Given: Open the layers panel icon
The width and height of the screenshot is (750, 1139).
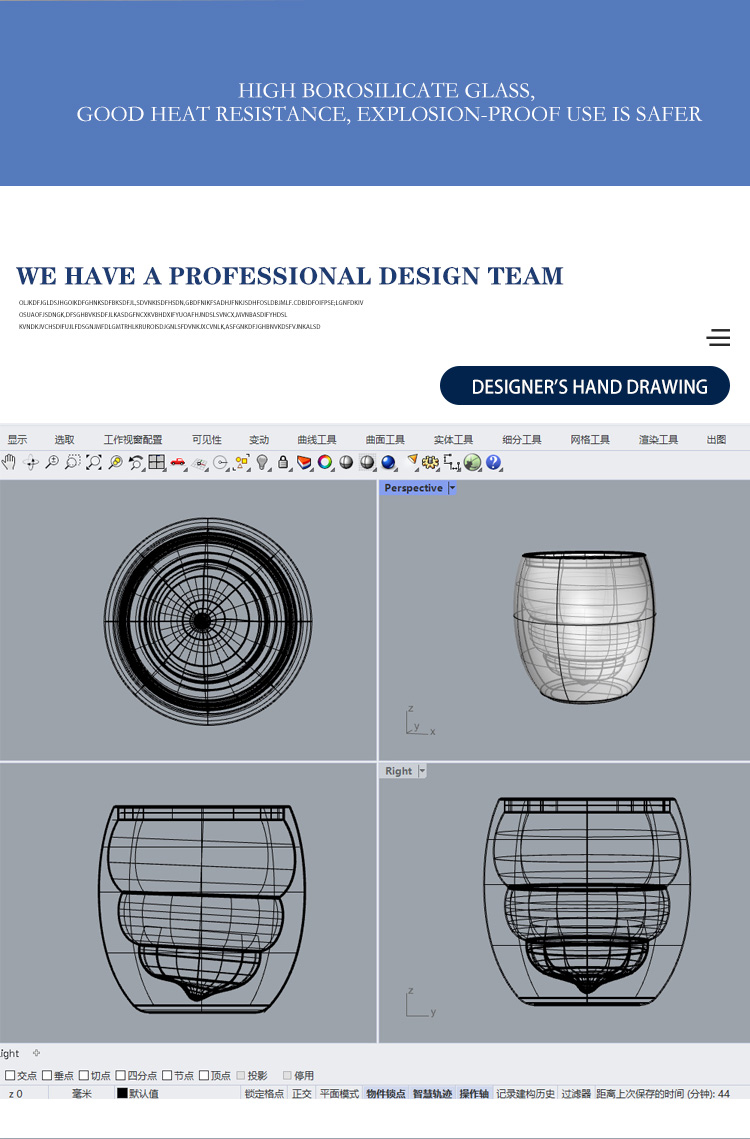Looking at the screenshot, I should 305,462.
